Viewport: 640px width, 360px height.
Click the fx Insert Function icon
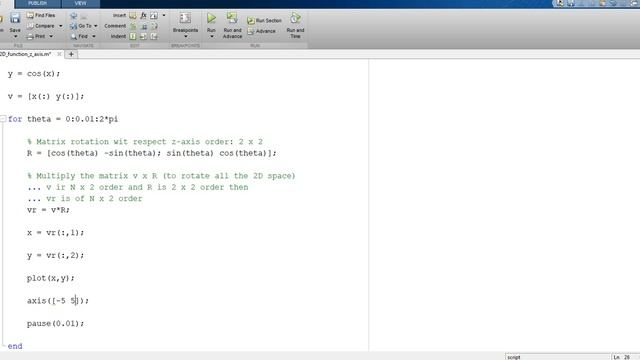[x=143, y=16]
